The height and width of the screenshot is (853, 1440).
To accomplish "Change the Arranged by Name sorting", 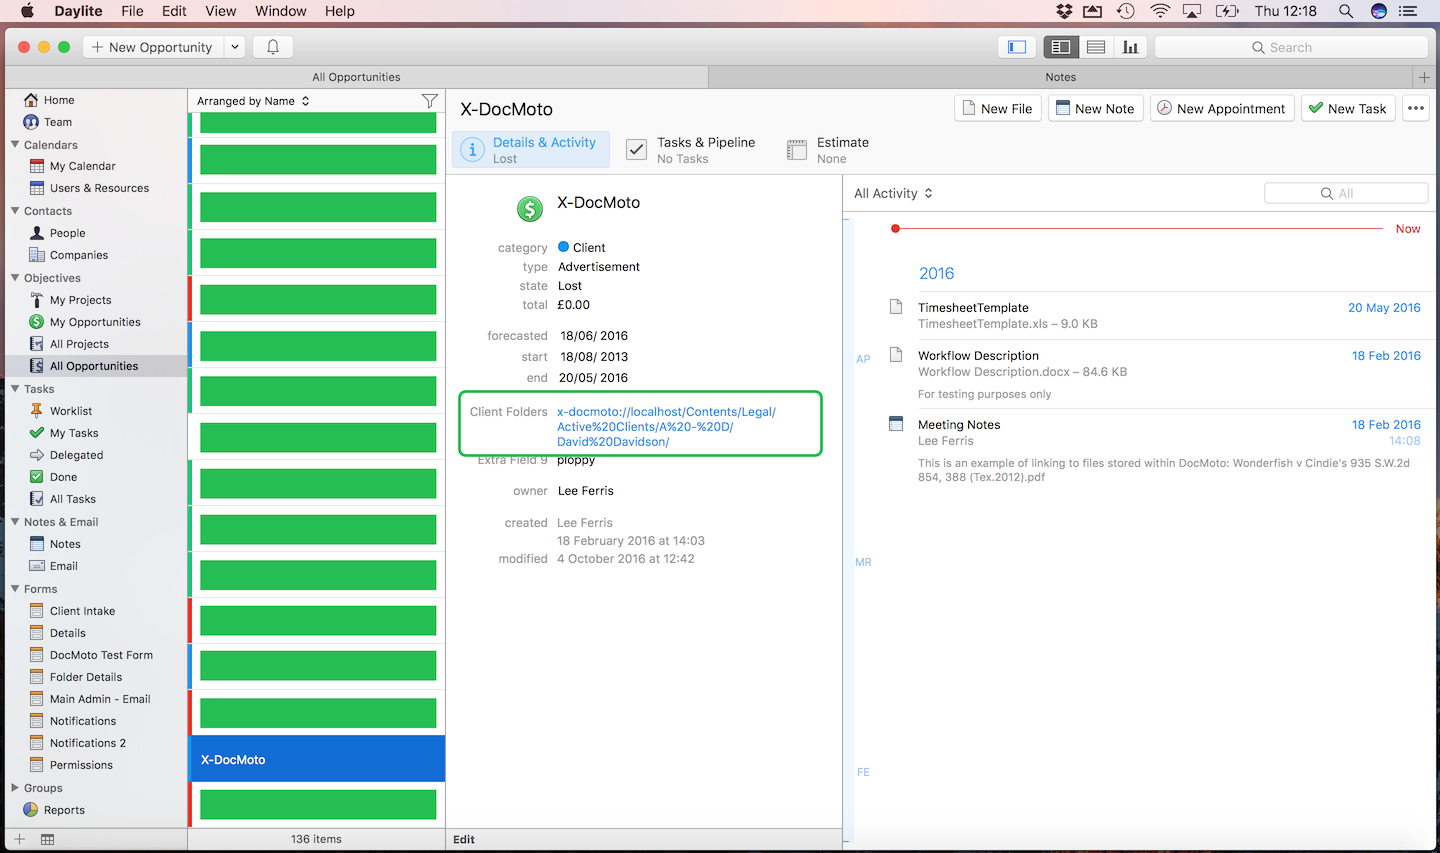I will 253,101.
